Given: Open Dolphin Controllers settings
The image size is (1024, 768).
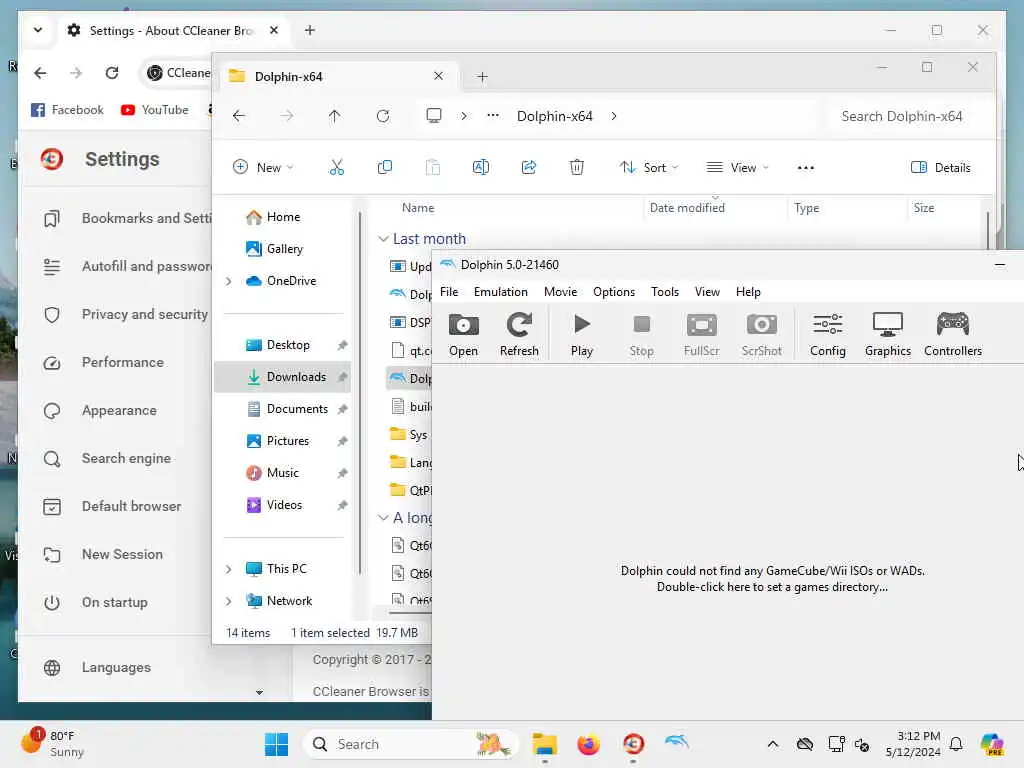Looking at the screenshot, I should click(953, 334).
